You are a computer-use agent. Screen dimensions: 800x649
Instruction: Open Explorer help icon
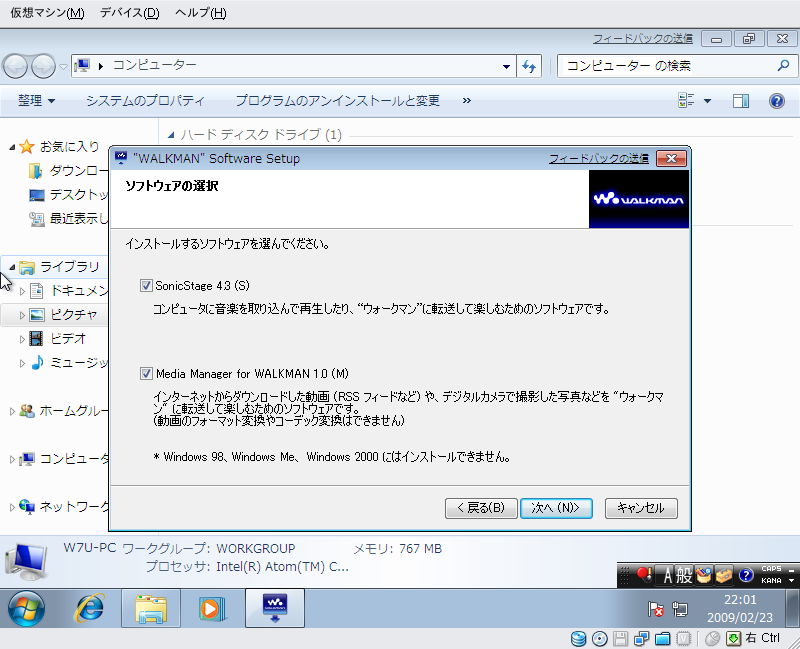pyautogui.click(x=777, y=101)
